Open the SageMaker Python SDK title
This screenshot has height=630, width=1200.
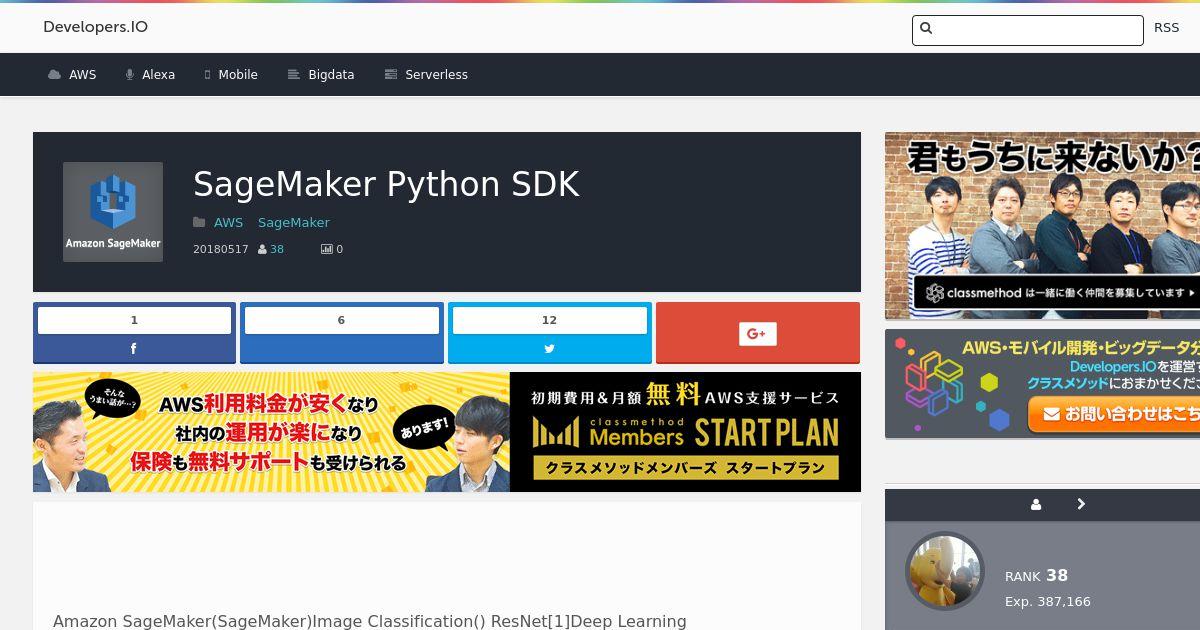tap(386, 184)
